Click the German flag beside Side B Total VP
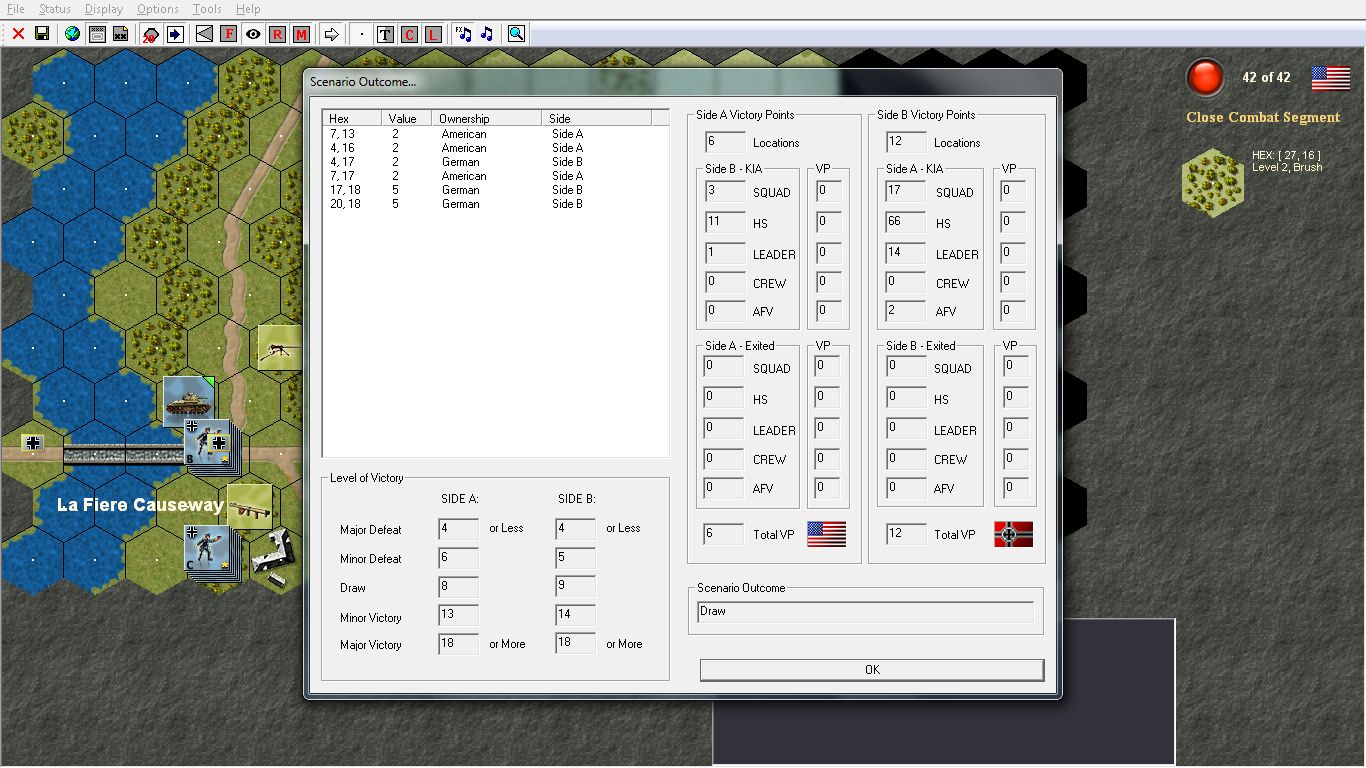The width and height of the screenshot is (1366, 768). point(1013,534)
